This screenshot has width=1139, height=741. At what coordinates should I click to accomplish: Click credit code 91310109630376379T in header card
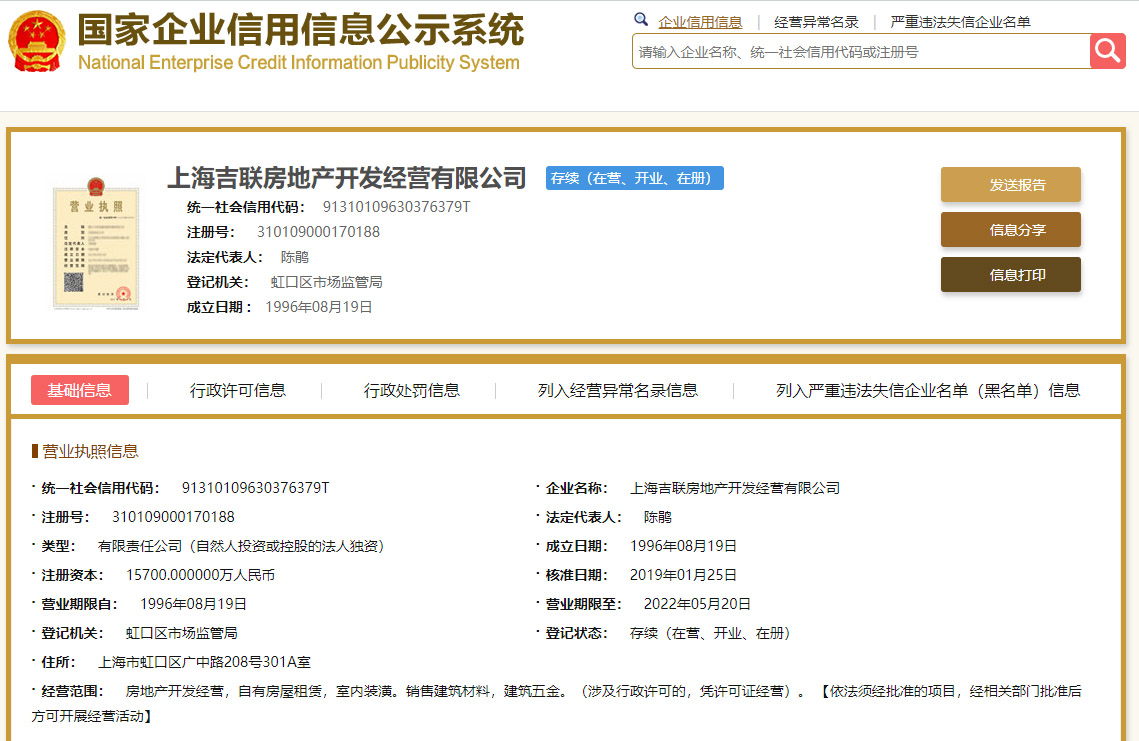pos(396,207)
